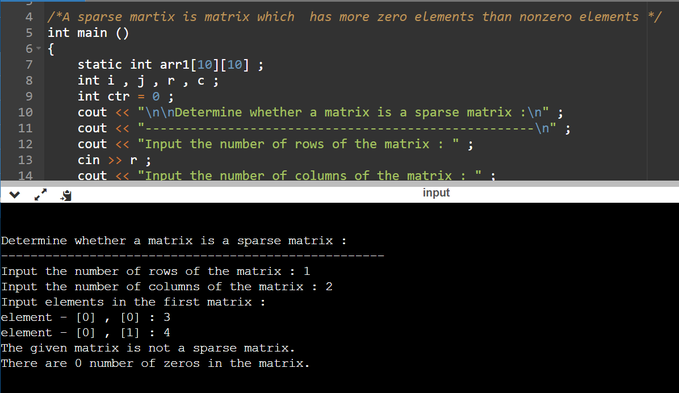The width and height of the screenshot is (679, 393).
Task: Click console line 'There are 0 number of zeros'
Action: pyautogui.click(x=155, y=364)
